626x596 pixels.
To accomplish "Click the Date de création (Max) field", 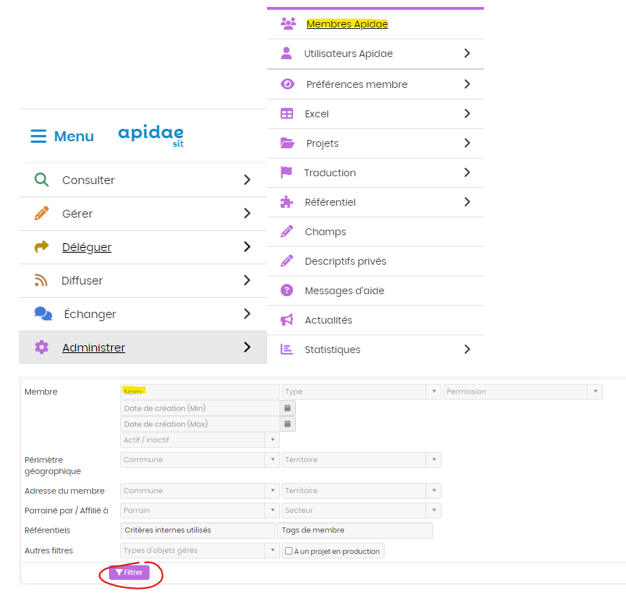I will (x=200, y=424).
